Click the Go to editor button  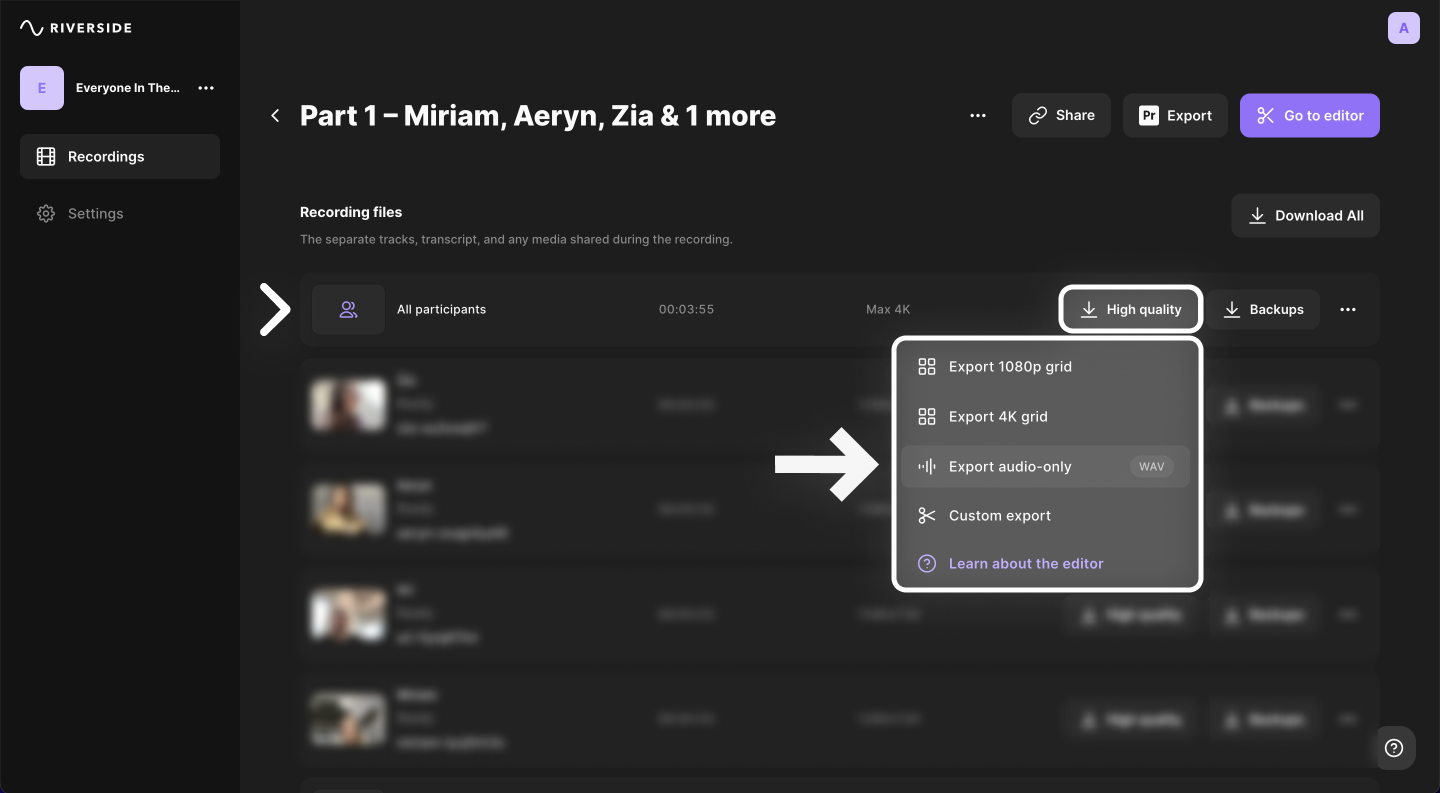pyautogui.click(x=1309, y=116)
